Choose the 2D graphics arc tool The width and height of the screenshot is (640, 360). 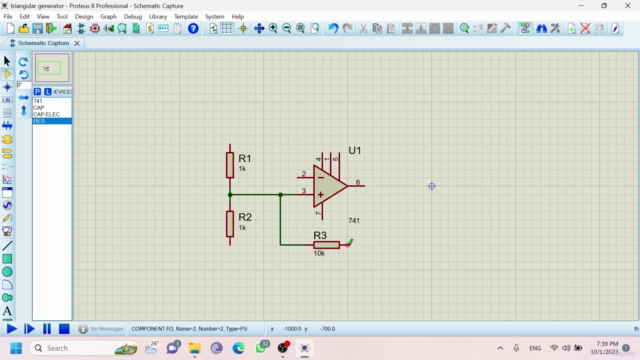(x=7, y=285)
